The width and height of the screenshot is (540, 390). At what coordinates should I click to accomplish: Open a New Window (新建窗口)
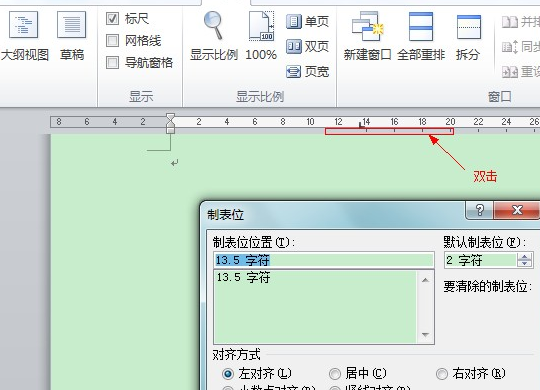[x=367, y=36]
